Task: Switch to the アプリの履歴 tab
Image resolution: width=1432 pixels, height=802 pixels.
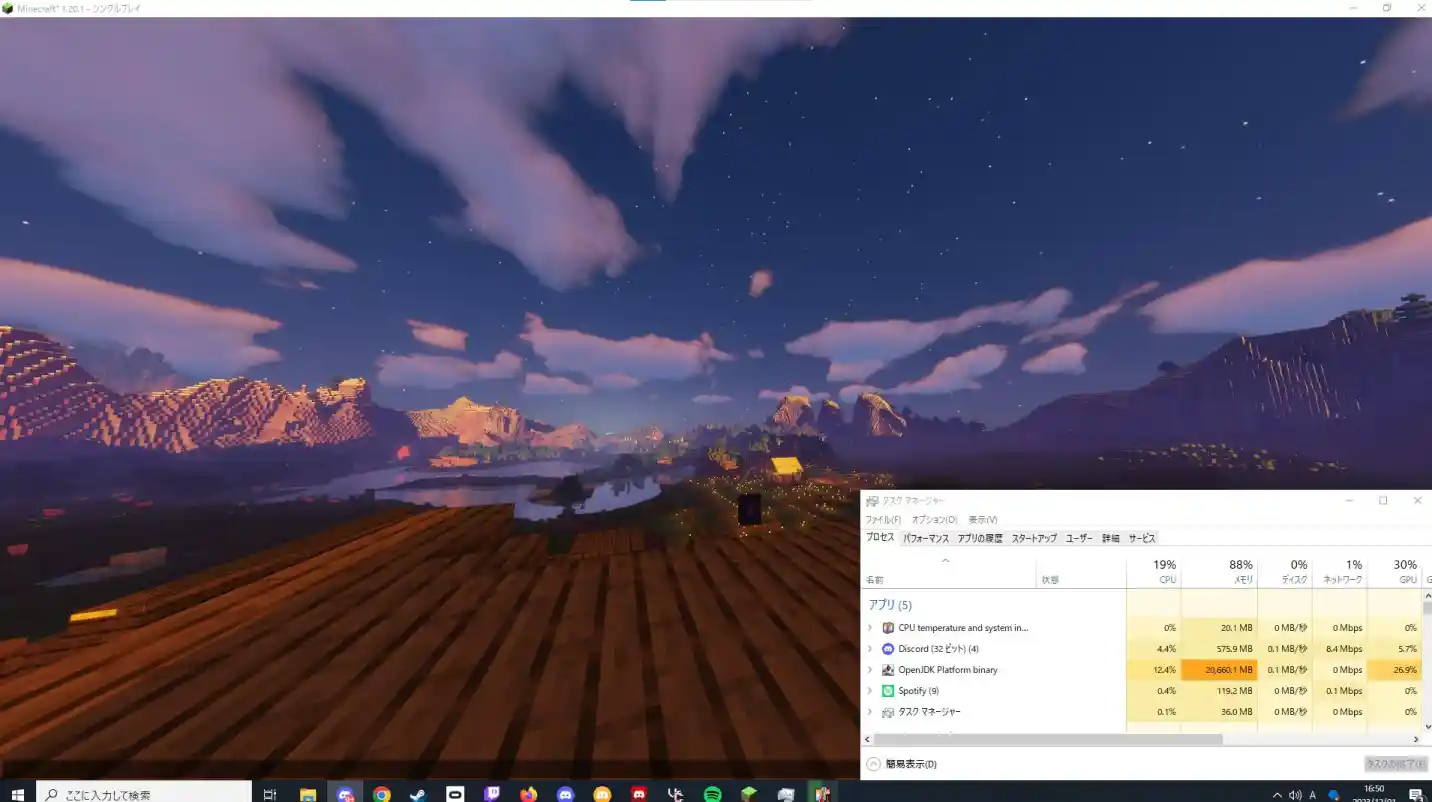Action: pyautogui.click(x=980, y=538)
